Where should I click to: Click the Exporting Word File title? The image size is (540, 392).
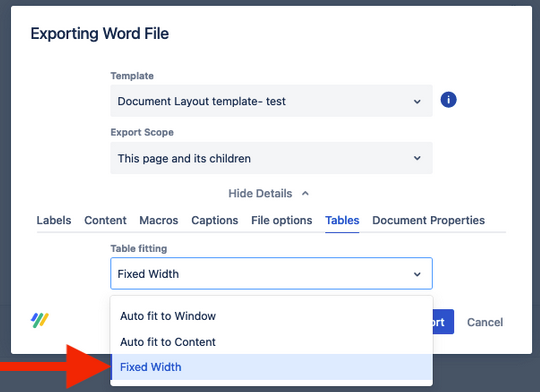(100, 34)
